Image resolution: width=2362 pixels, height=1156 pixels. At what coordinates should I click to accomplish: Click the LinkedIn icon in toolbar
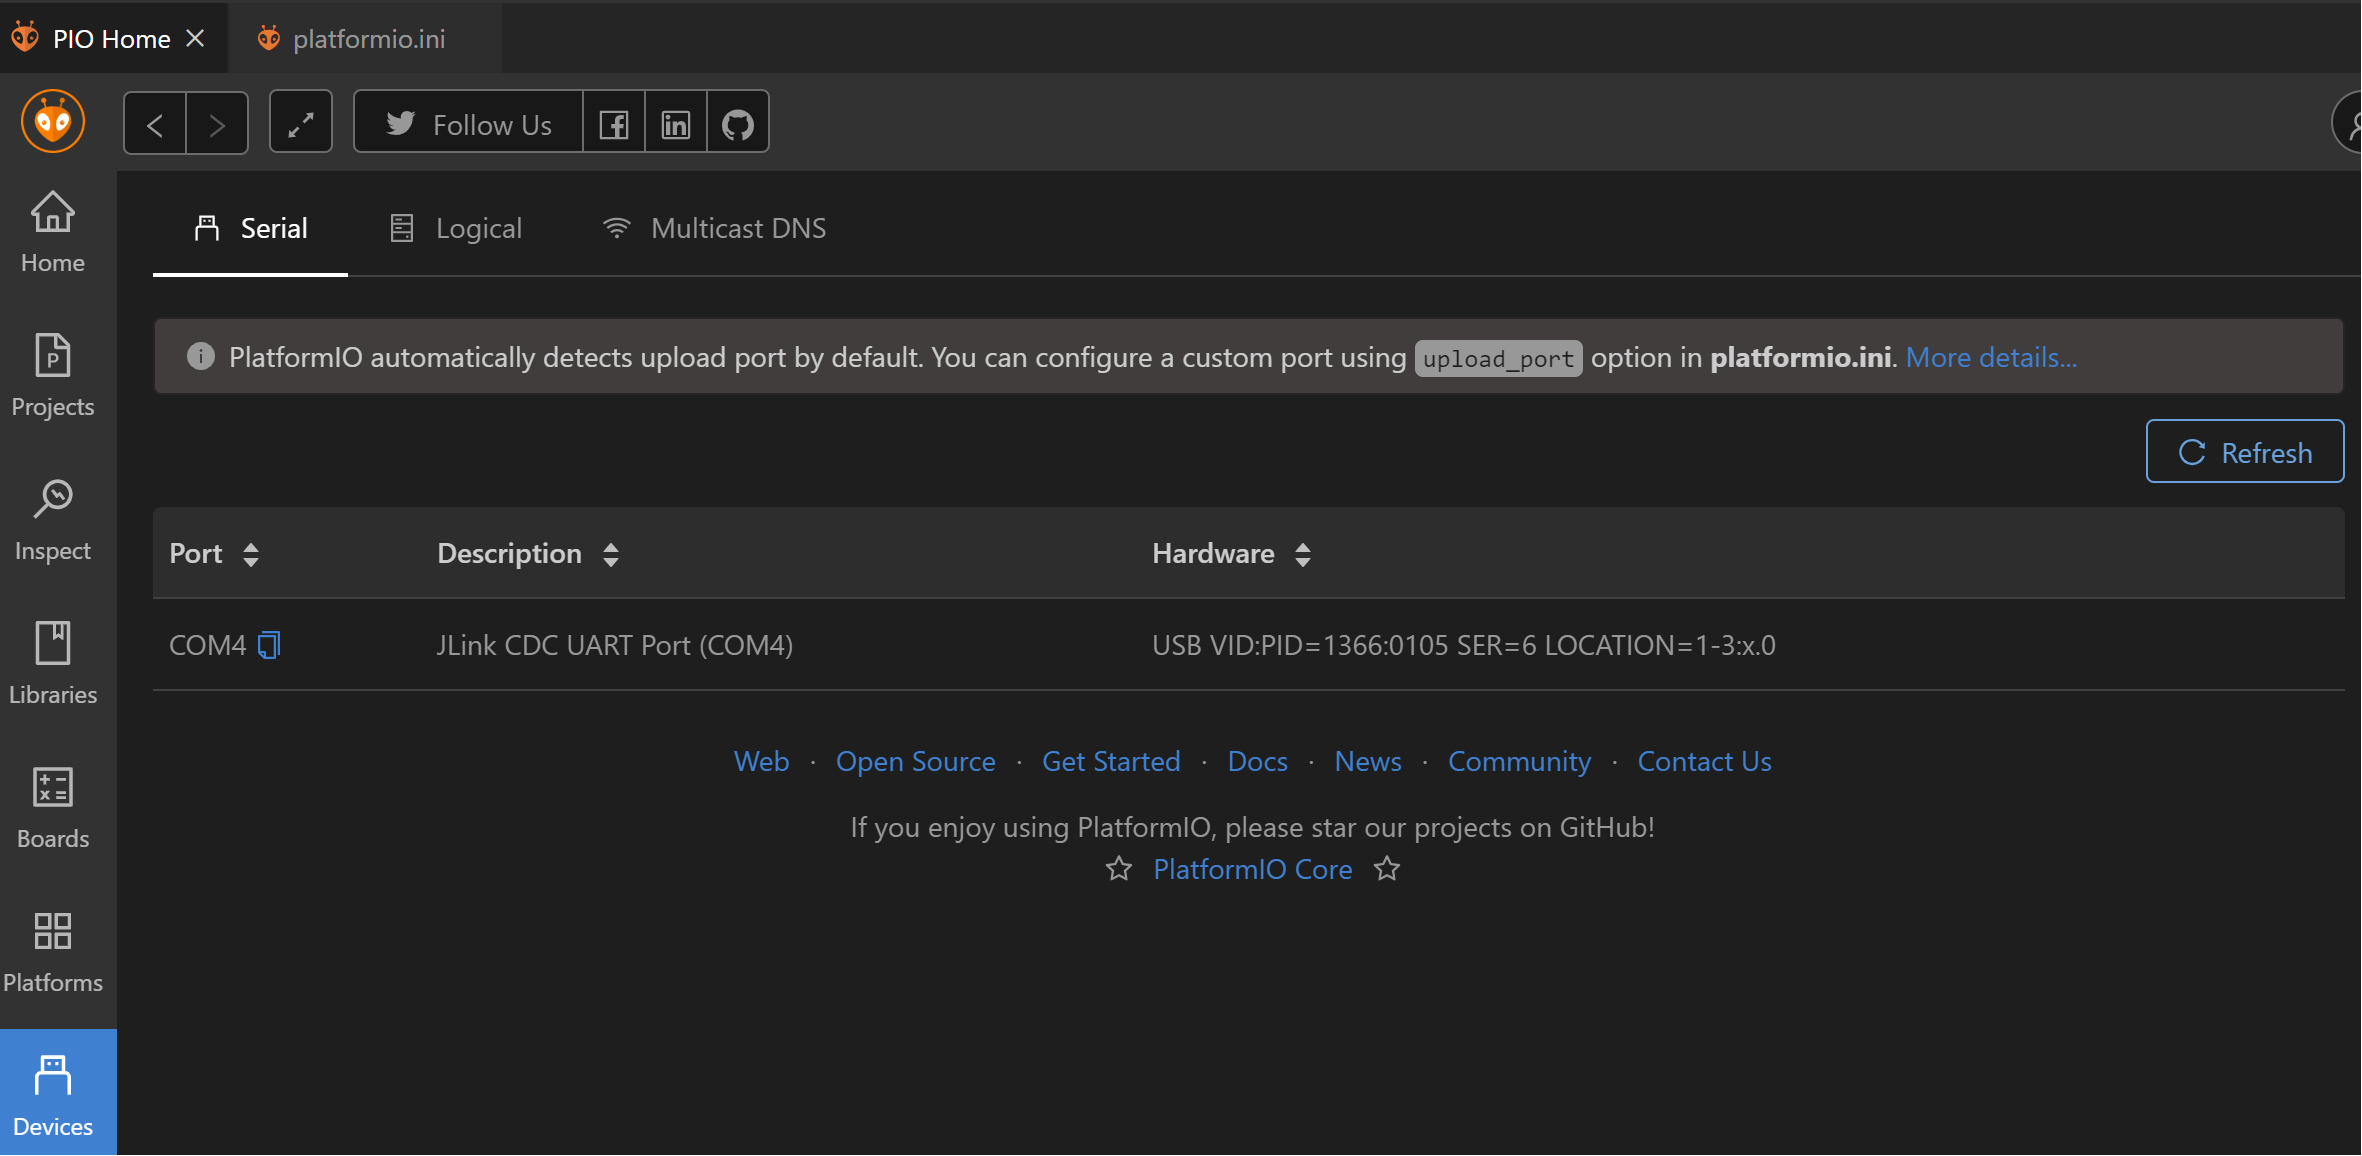coord(676,124)
